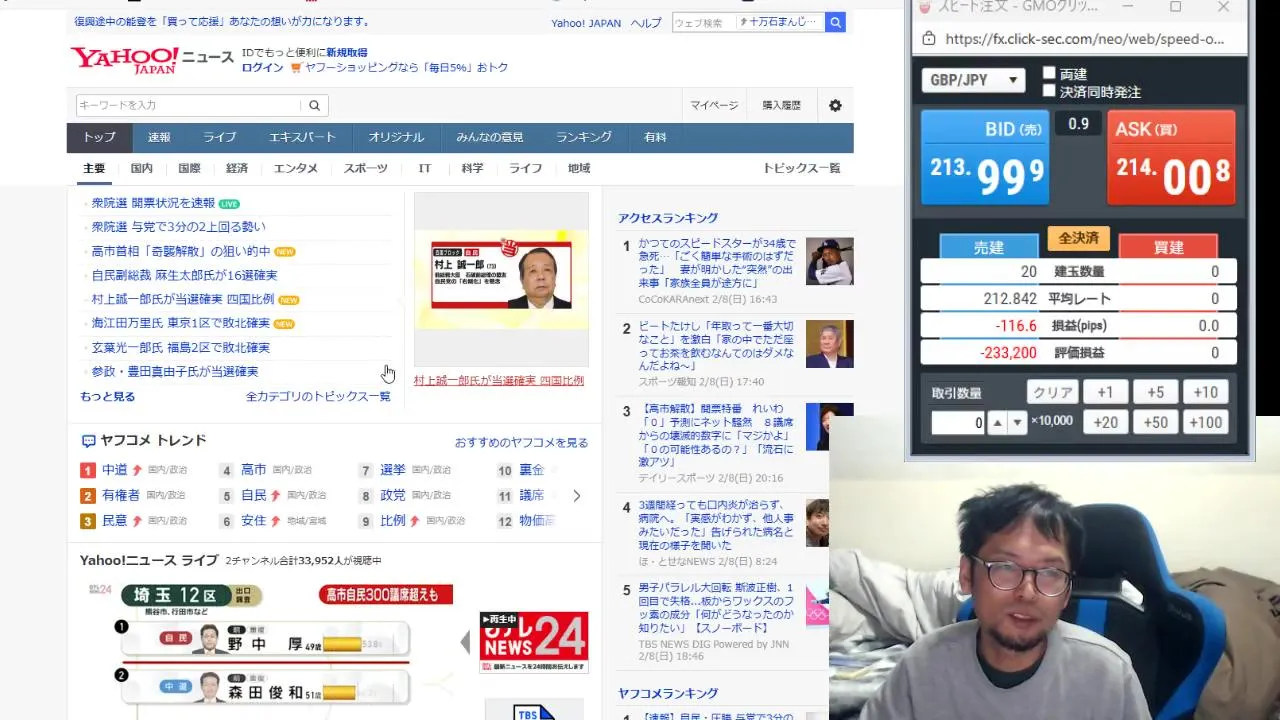
Task: Select the トップ tab
Action: click(99, 137)
